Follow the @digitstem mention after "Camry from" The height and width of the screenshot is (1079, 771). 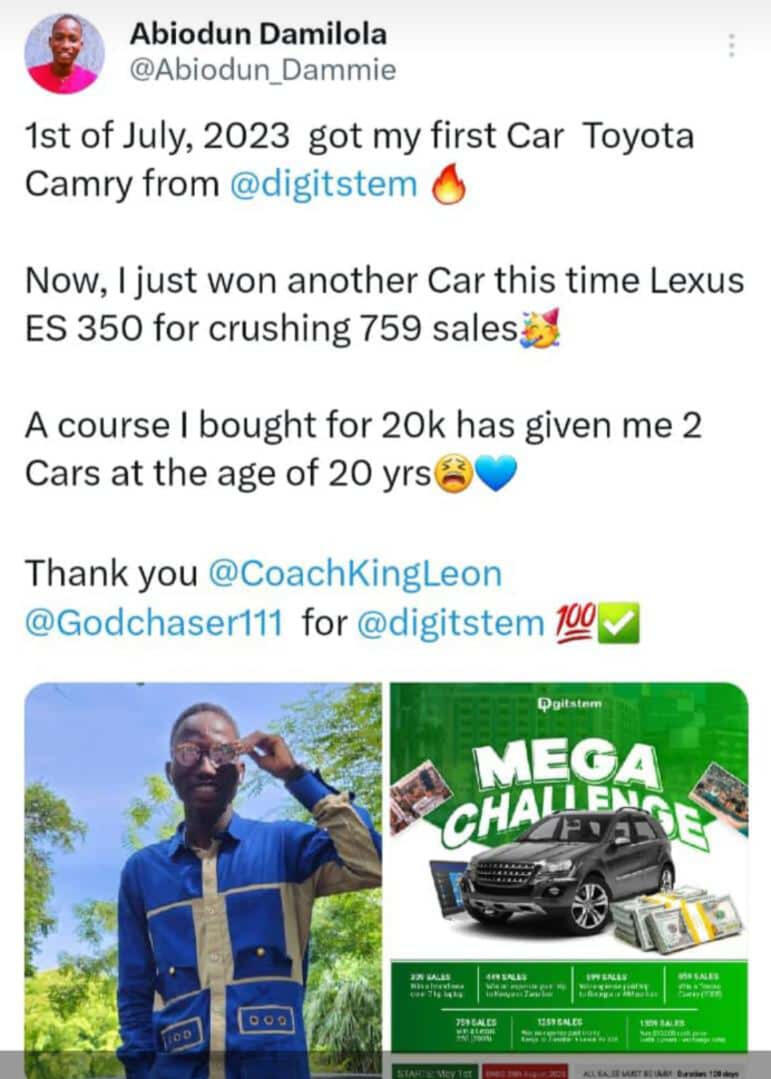pyautogui.click(x=324, y=184)
